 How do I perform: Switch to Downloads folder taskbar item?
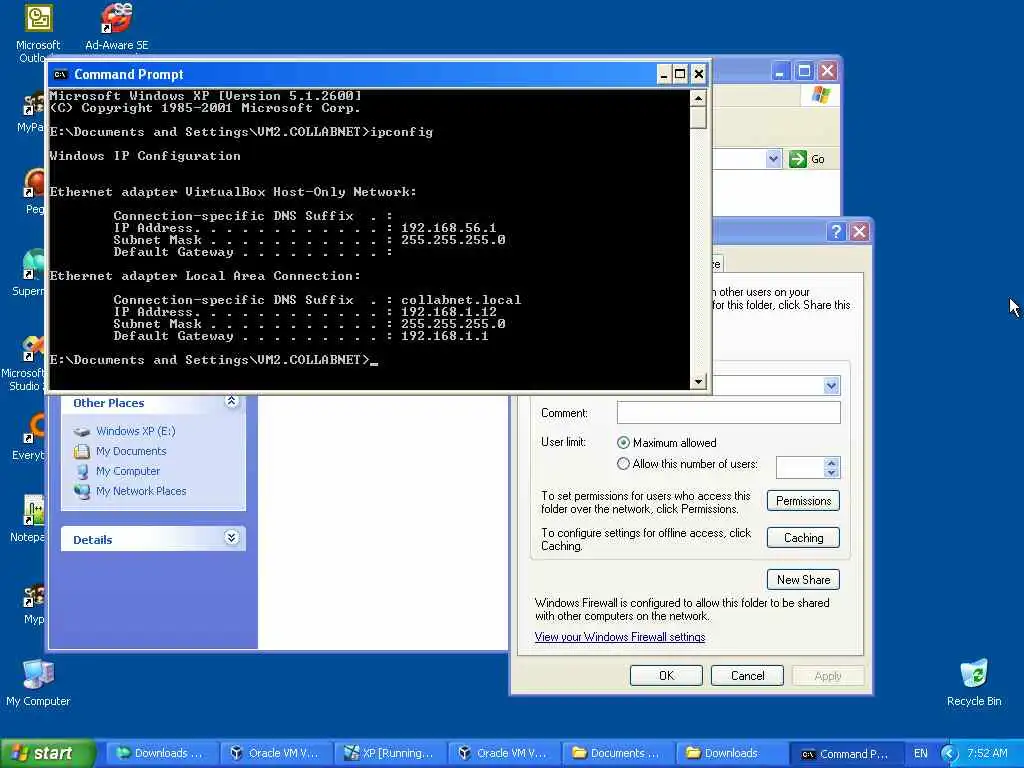click(731, 754)
